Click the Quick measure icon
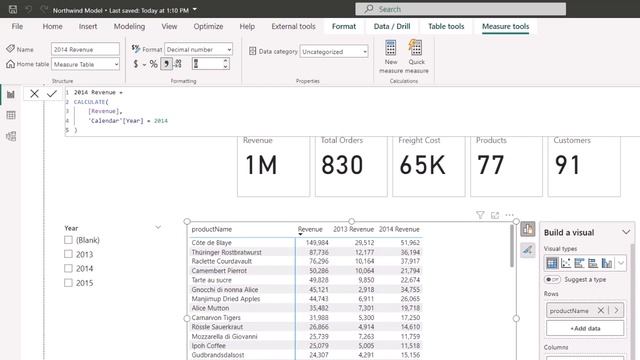This screenshot has width=640, height=360. click(416, 47)
